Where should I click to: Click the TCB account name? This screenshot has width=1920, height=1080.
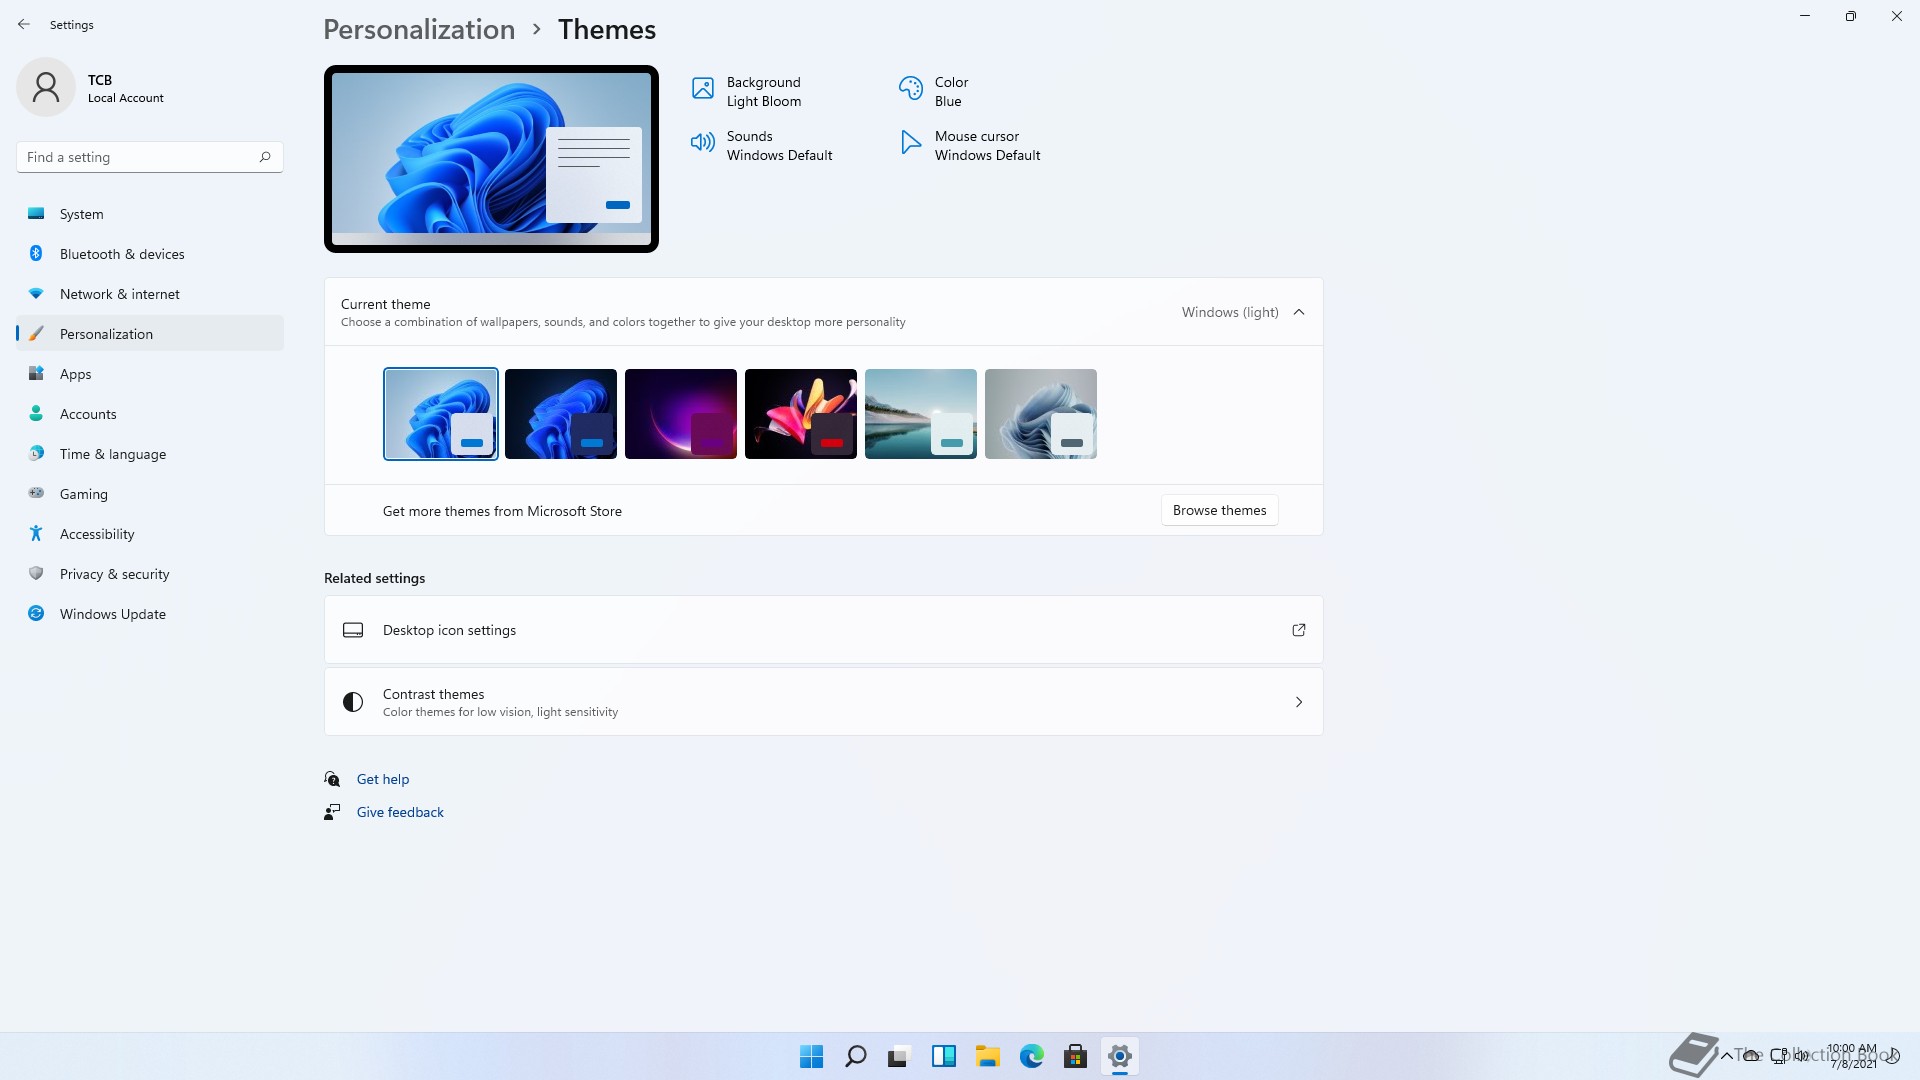[x=100, y=80]
